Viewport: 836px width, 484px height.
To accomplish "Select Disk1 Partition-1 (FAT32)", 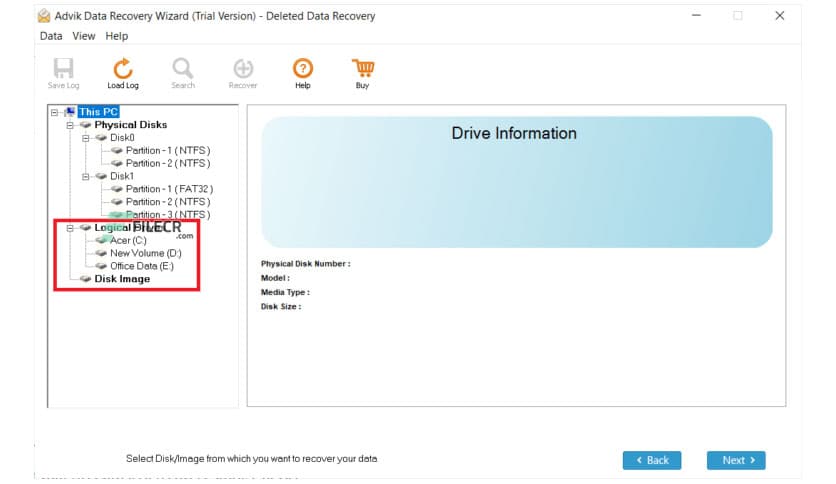I will point(170,189).
